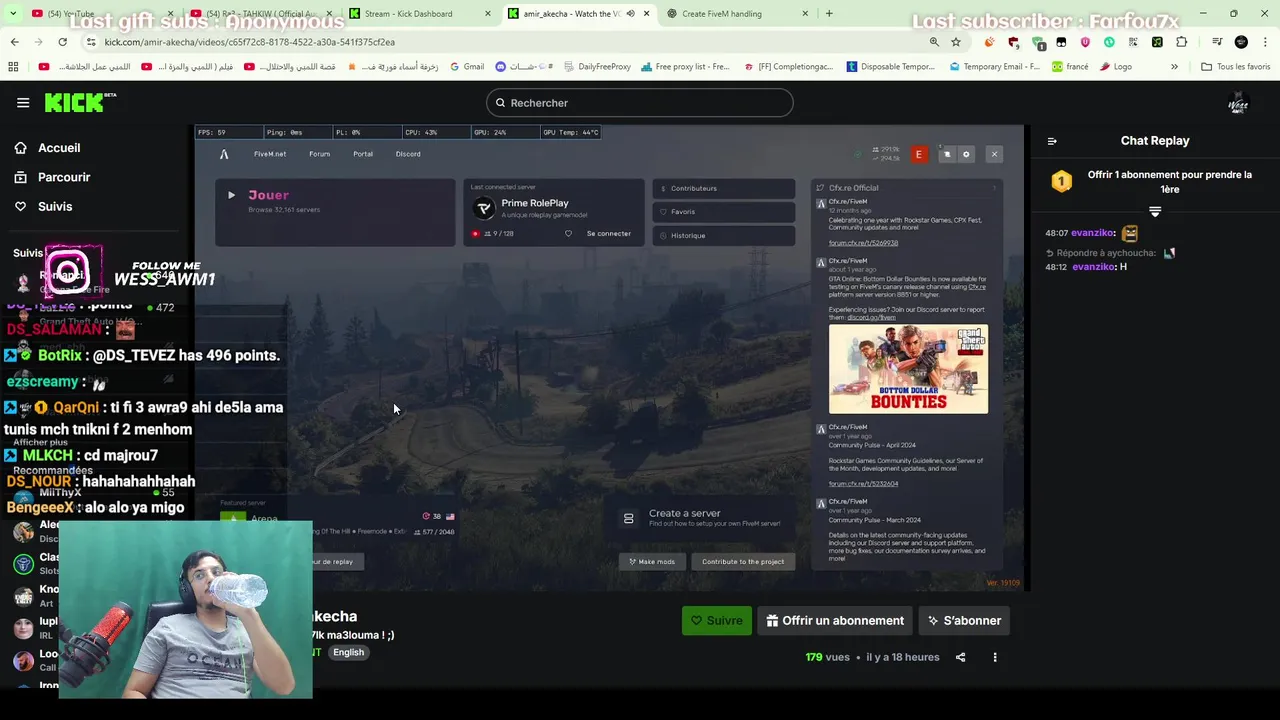The image size is (1280, 720).
Task: Mute tab audio speaker icon
Action: (x=630, y=14)
